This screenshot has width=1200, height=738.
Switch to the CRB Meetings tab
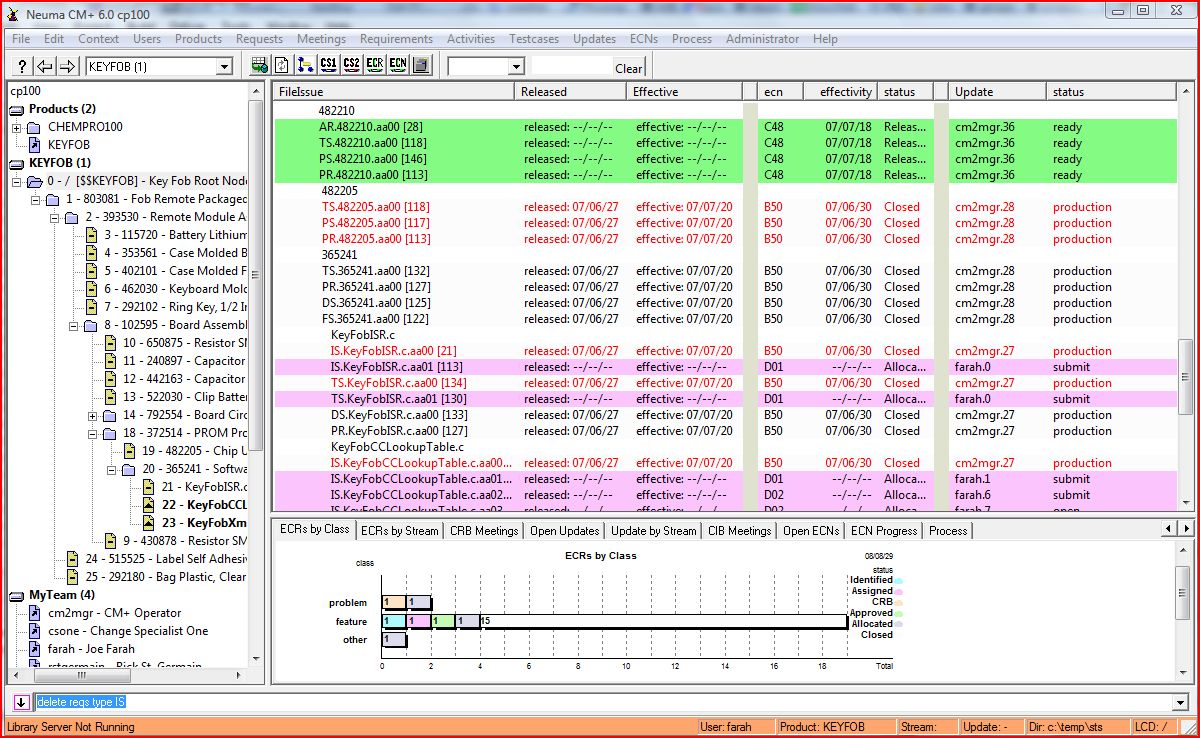(483, 531)
